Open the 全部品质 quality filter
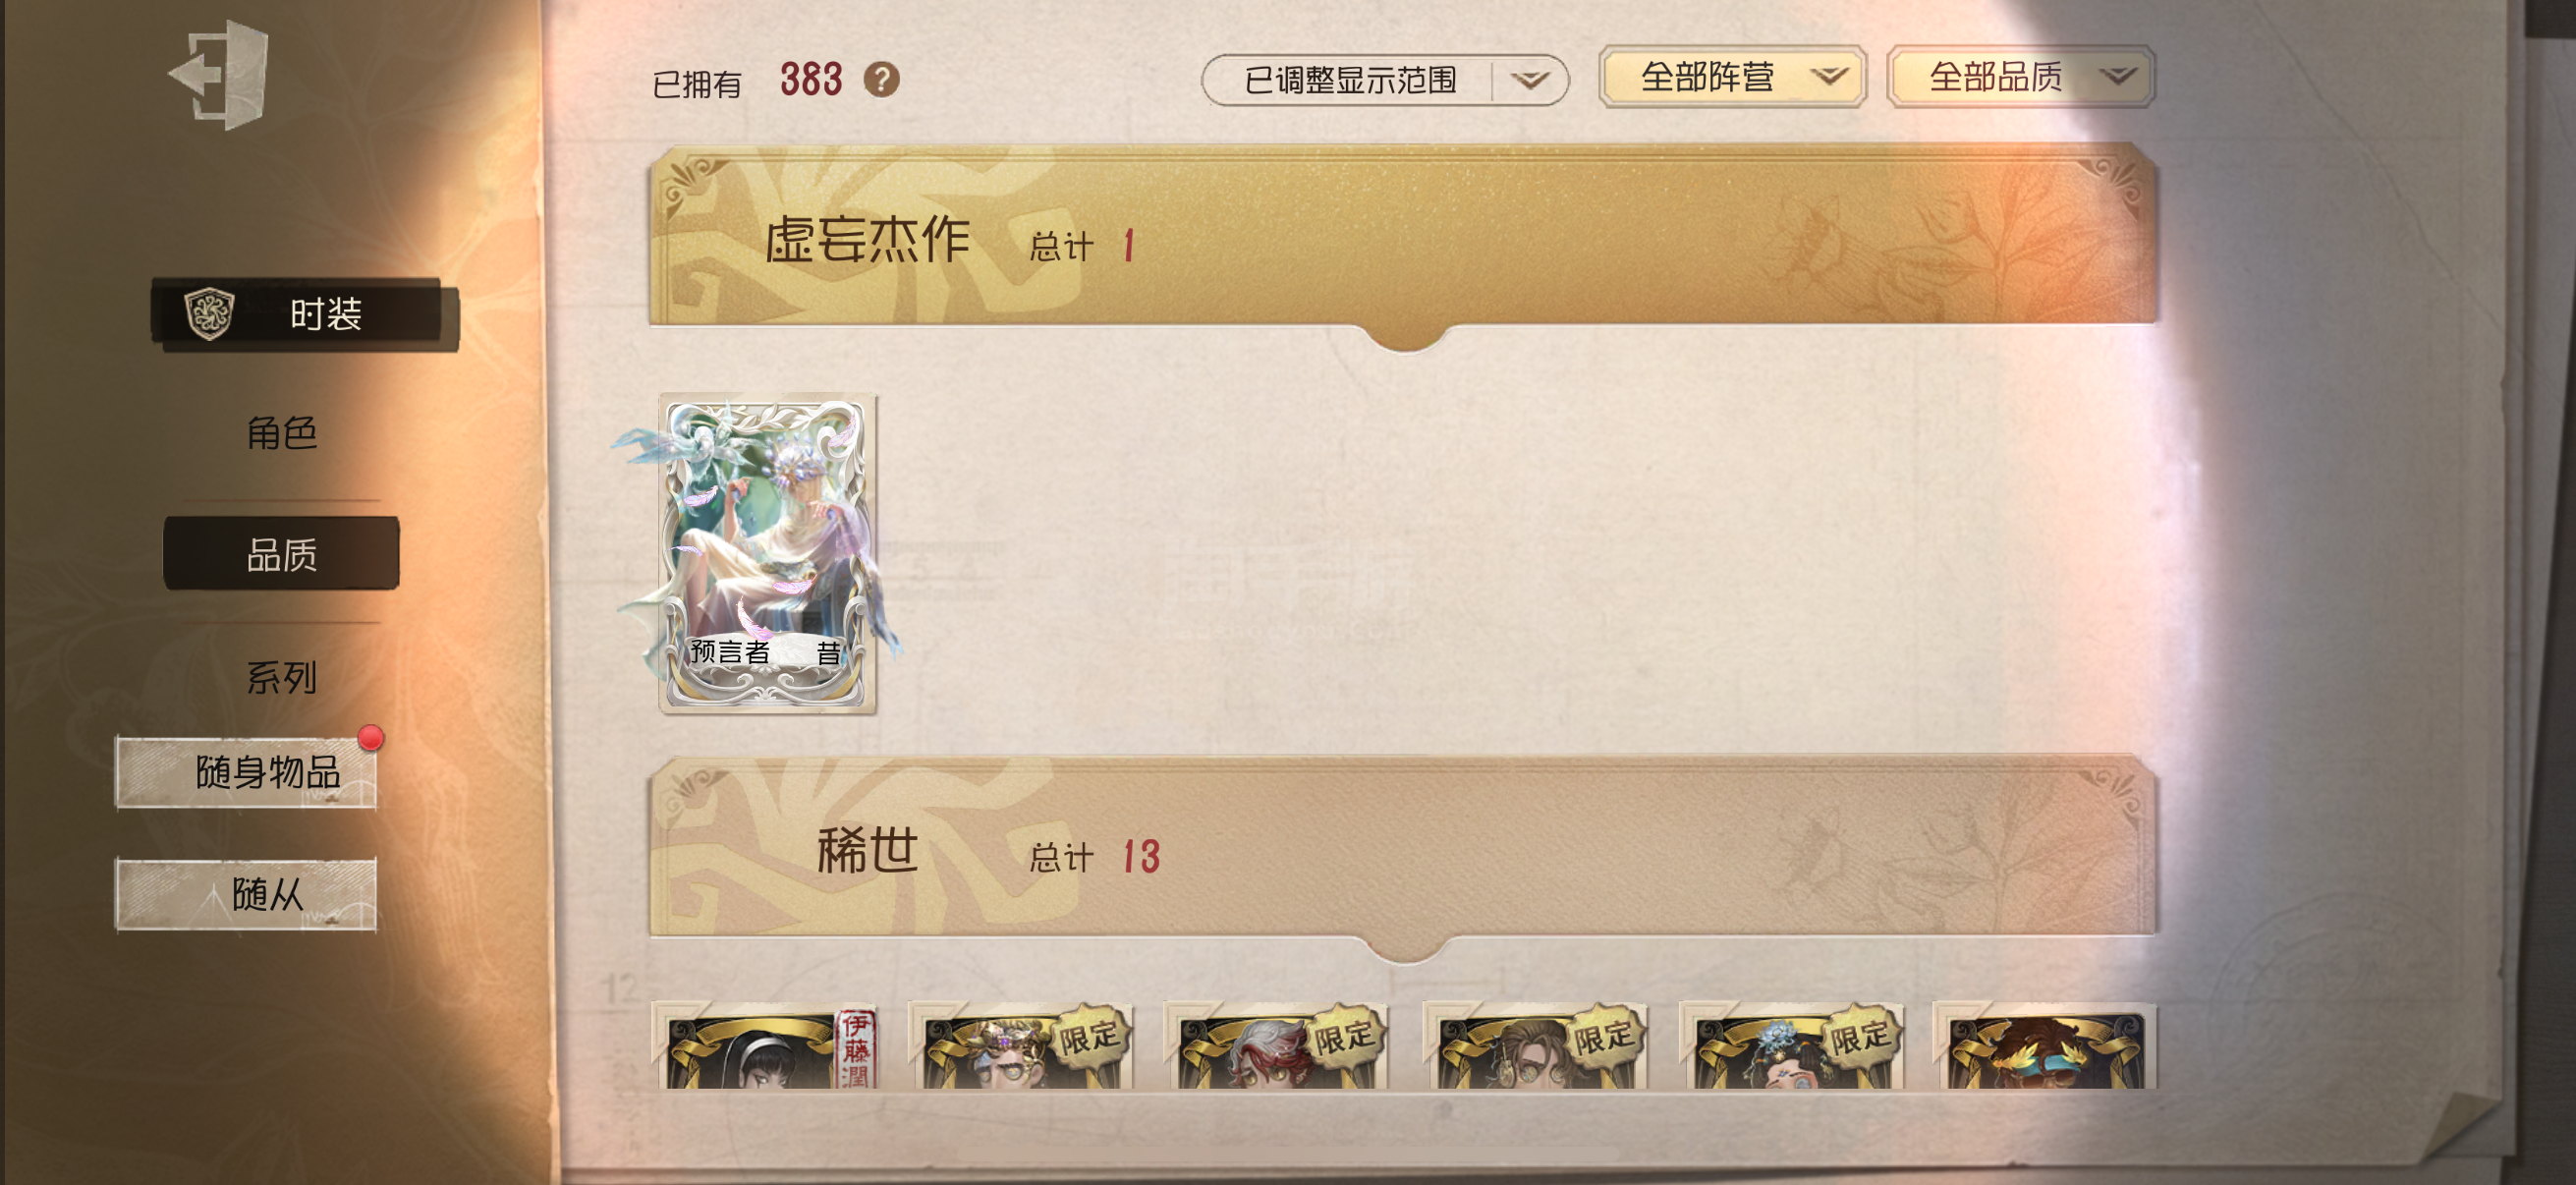Image resolution: width=2576 pixels, height=1185 pixels. coord(2020,77)
